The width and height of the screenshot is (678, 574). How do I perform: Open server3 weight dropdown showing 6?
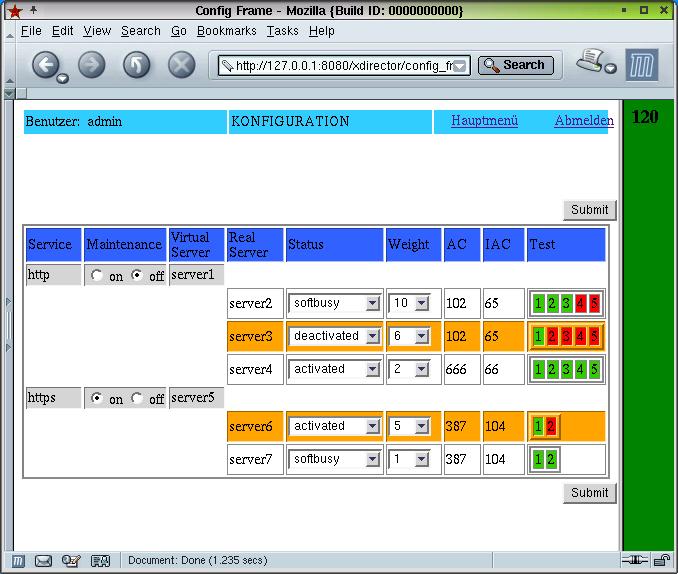(409, 337)
